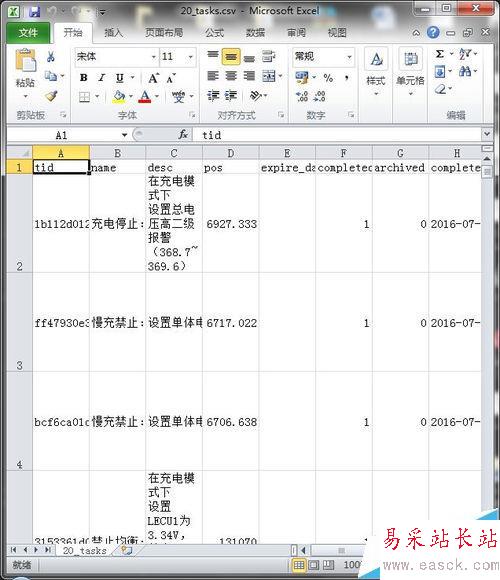Open the 文件 file tab
The height and width of the screenshot is (580, 500).
tap(28, 33)
